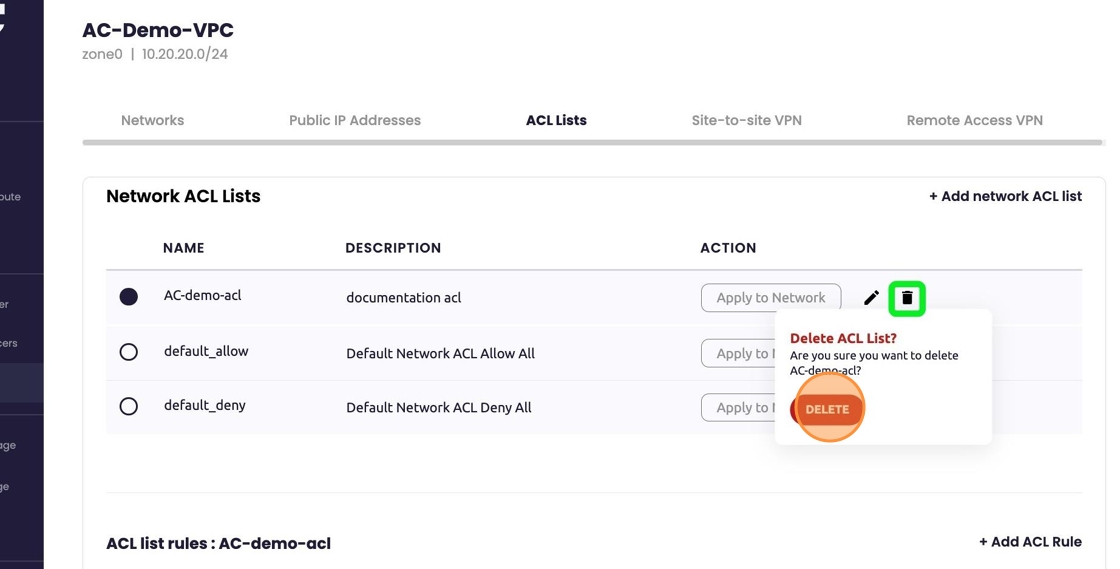Select the ACL Lists tab

click(x=556, y=120)
